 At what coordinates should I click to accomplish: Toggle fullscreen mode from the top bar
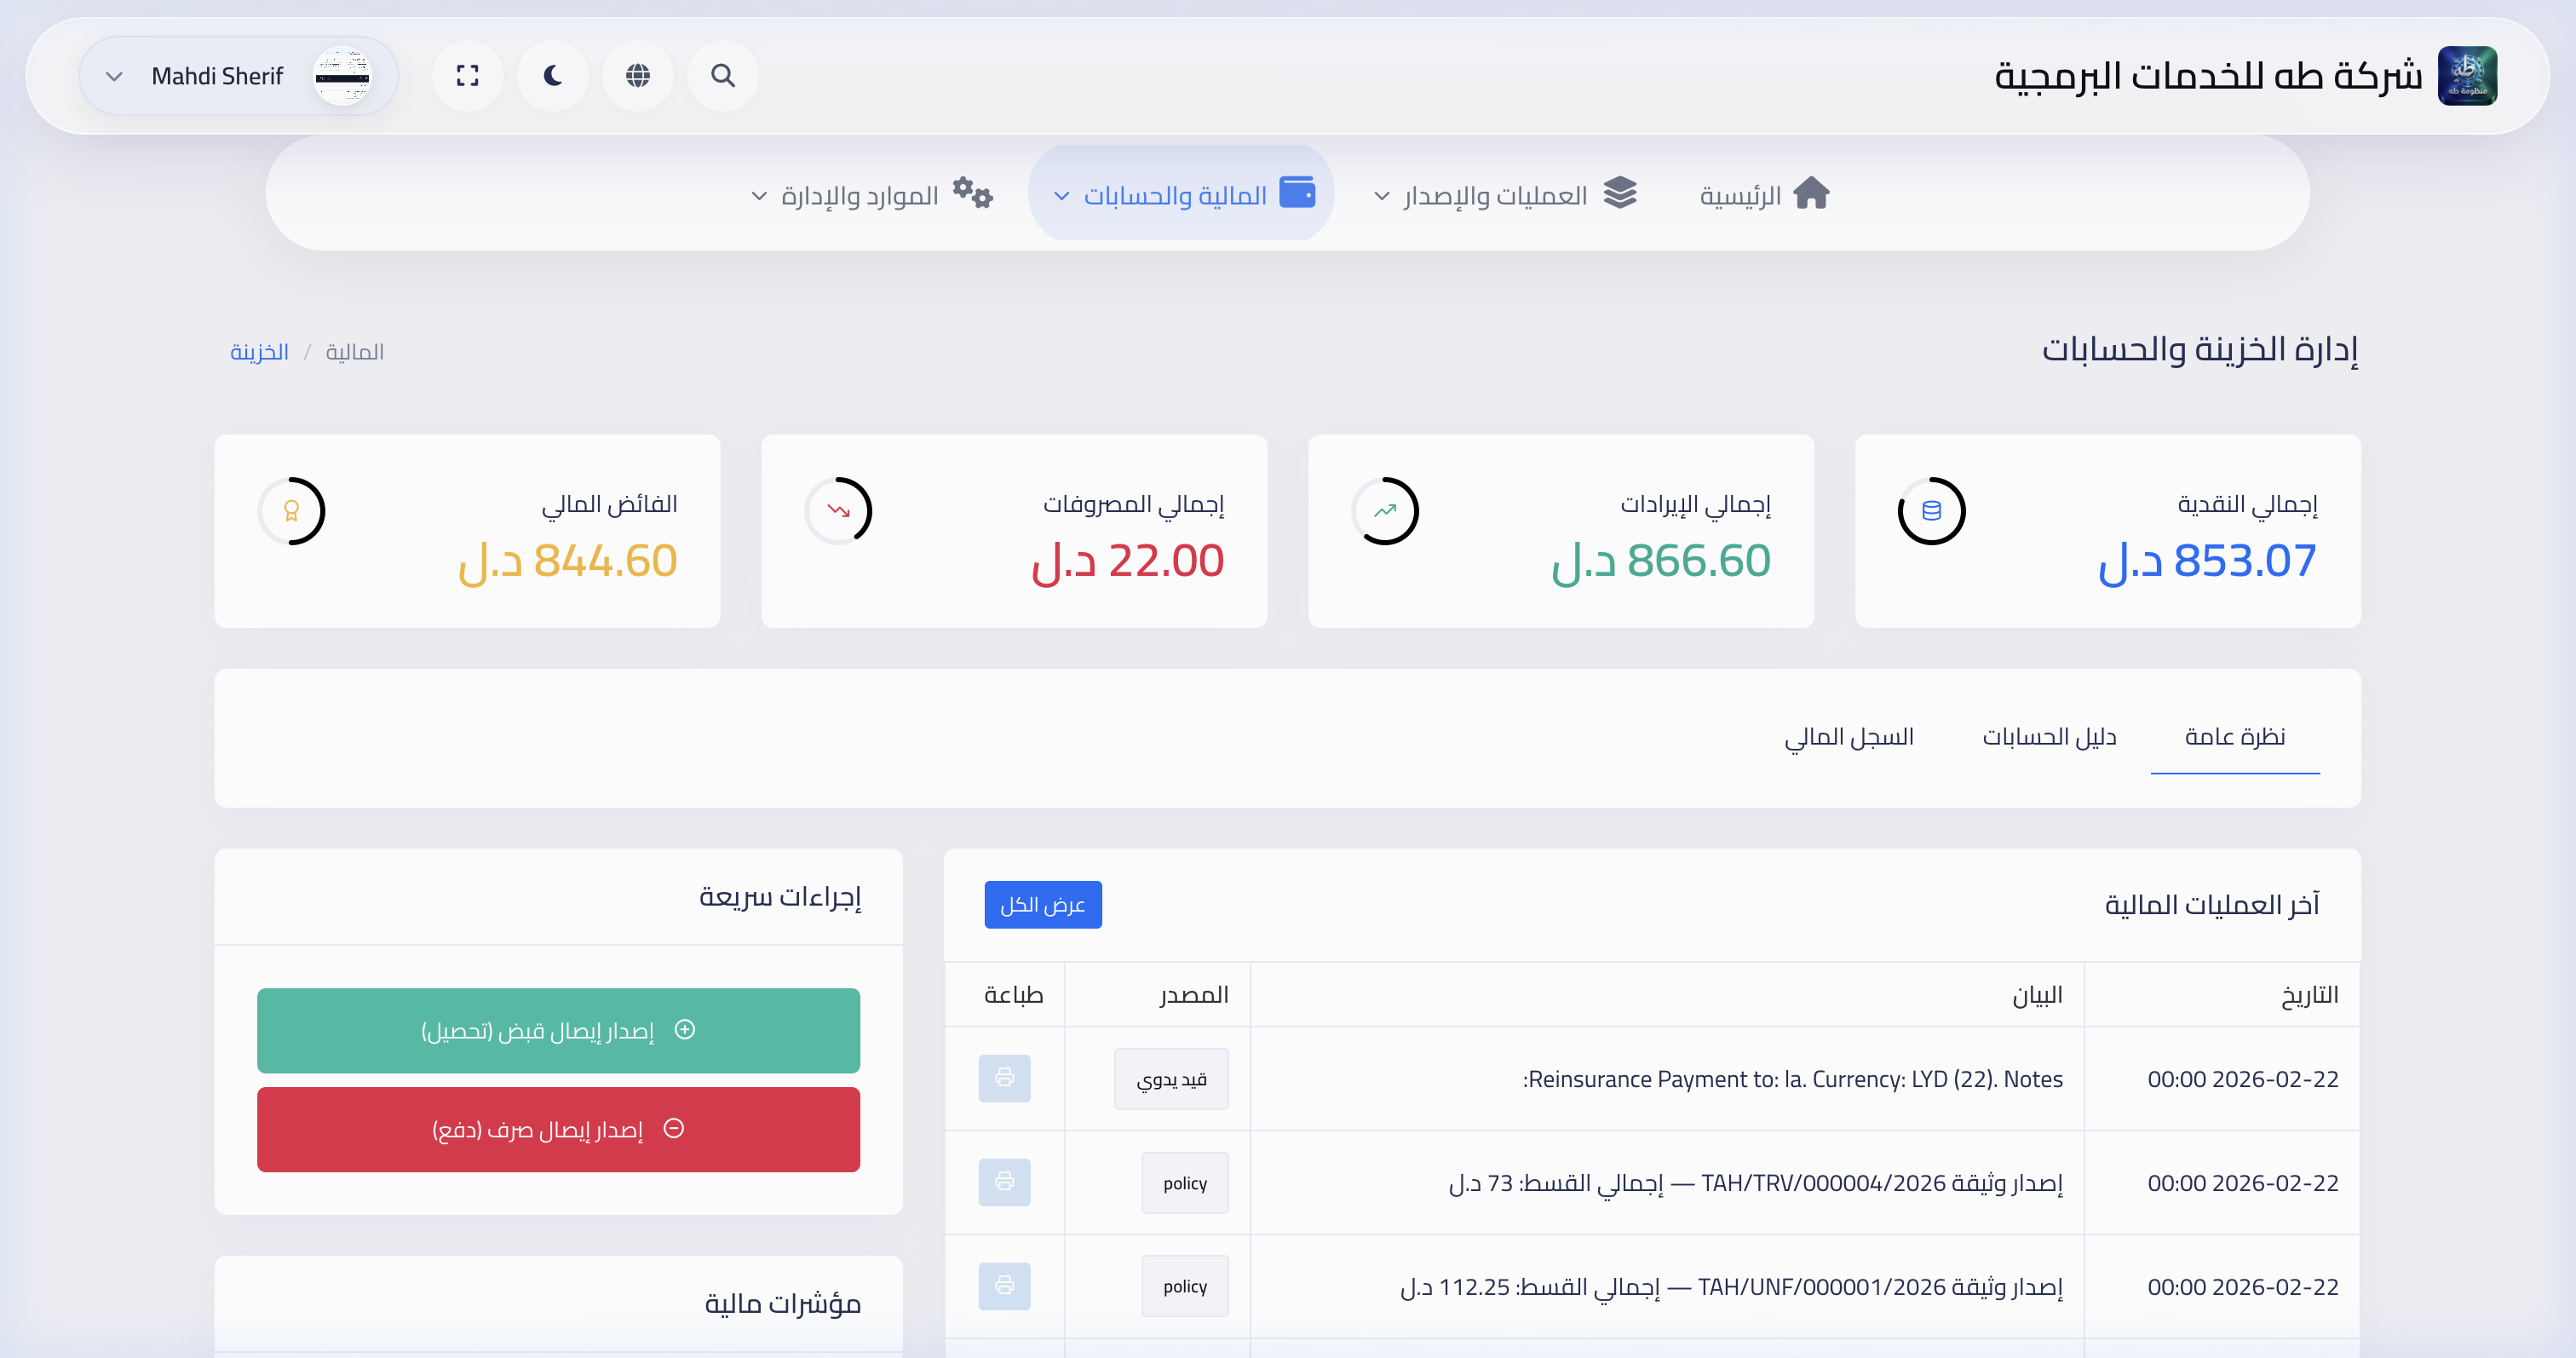467,75
